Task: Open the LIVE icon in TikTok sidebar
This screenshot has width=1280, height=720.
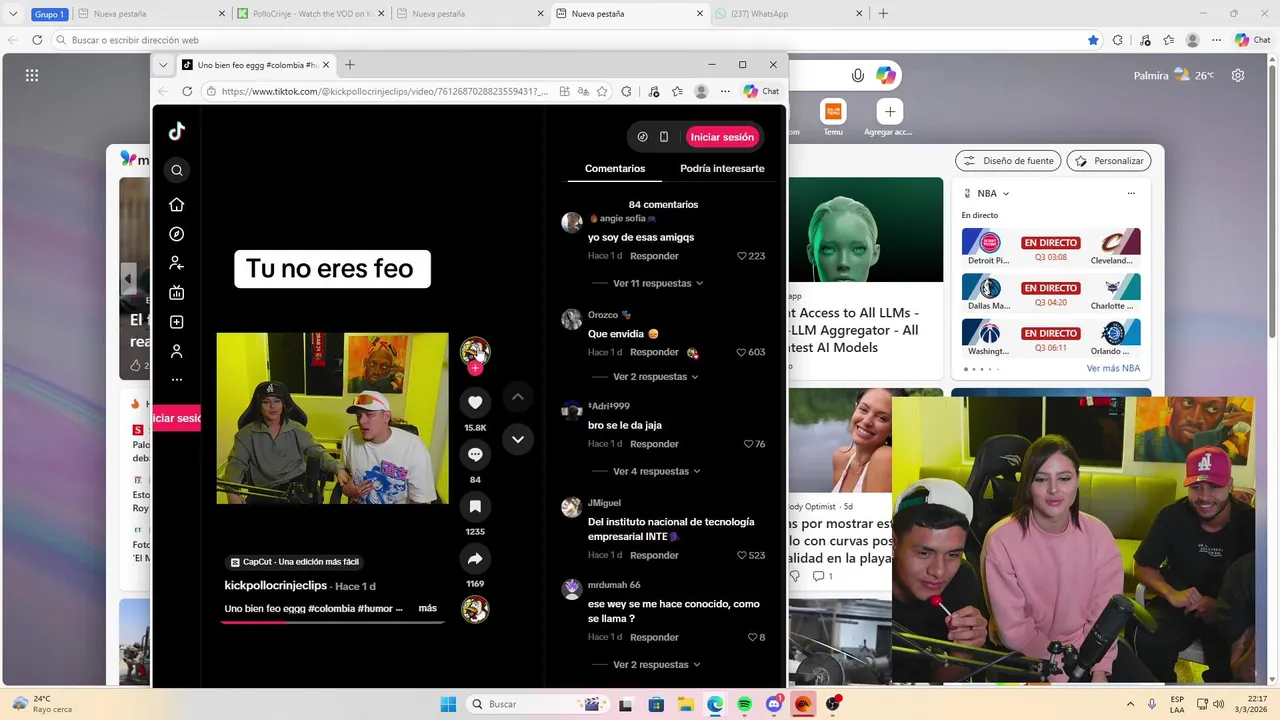Action: 177,293
